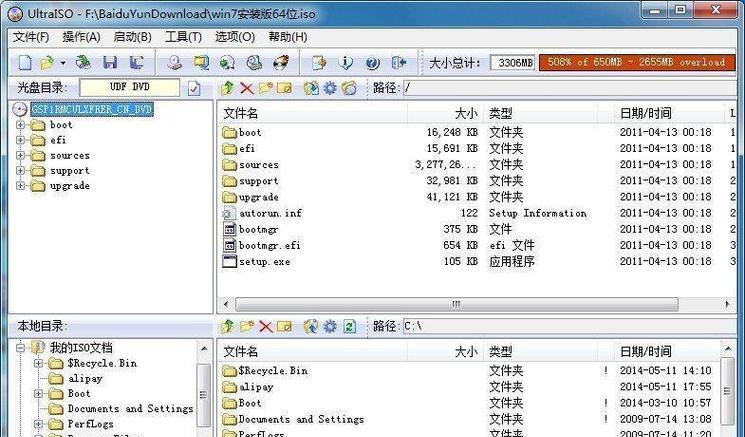745x437 pixels.
Task: Click the red X delete icon in the disc toolbar
Action: tap(246, 88)
